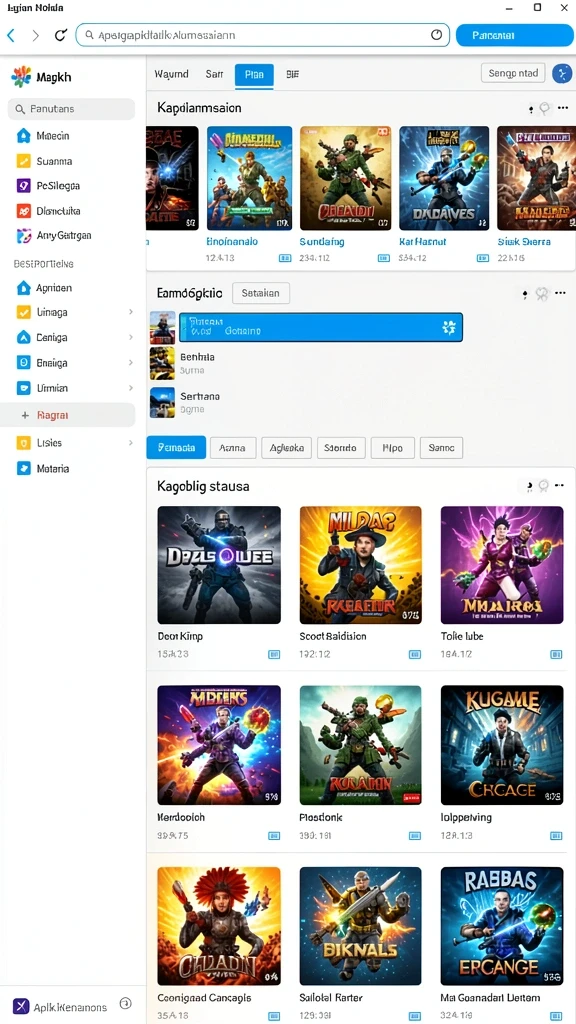The height and width of the screenshot is (1024, 576).
Task: Switch to the Waymd tab
Action: click(171, 74)
